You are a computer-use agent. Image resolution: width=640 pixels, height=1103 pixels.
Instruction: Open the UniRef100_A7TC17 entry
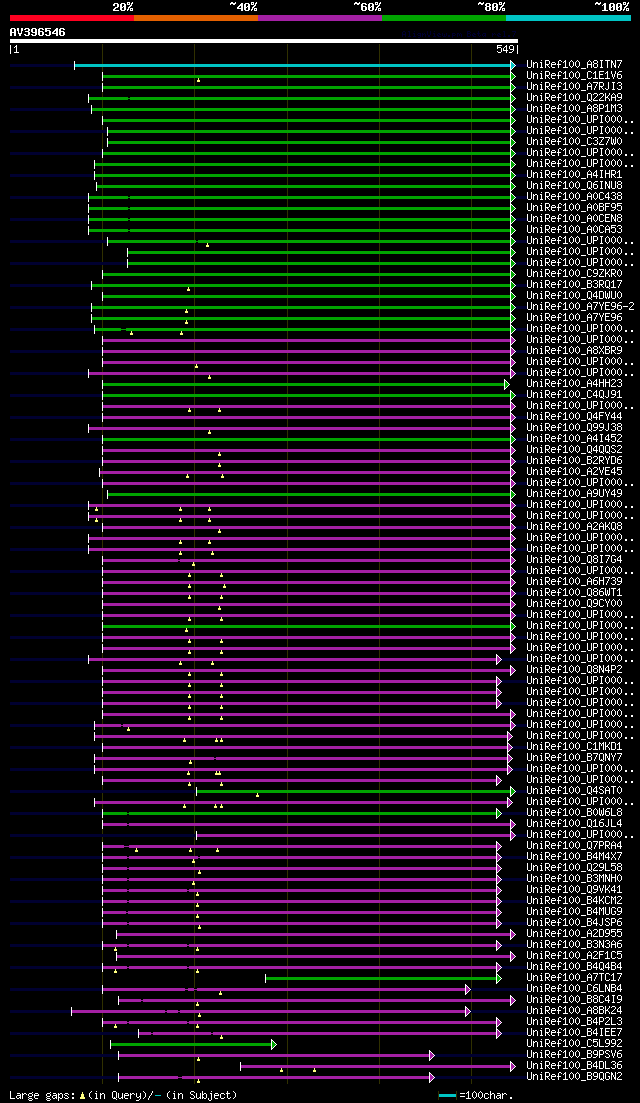(x=574, y=977)
